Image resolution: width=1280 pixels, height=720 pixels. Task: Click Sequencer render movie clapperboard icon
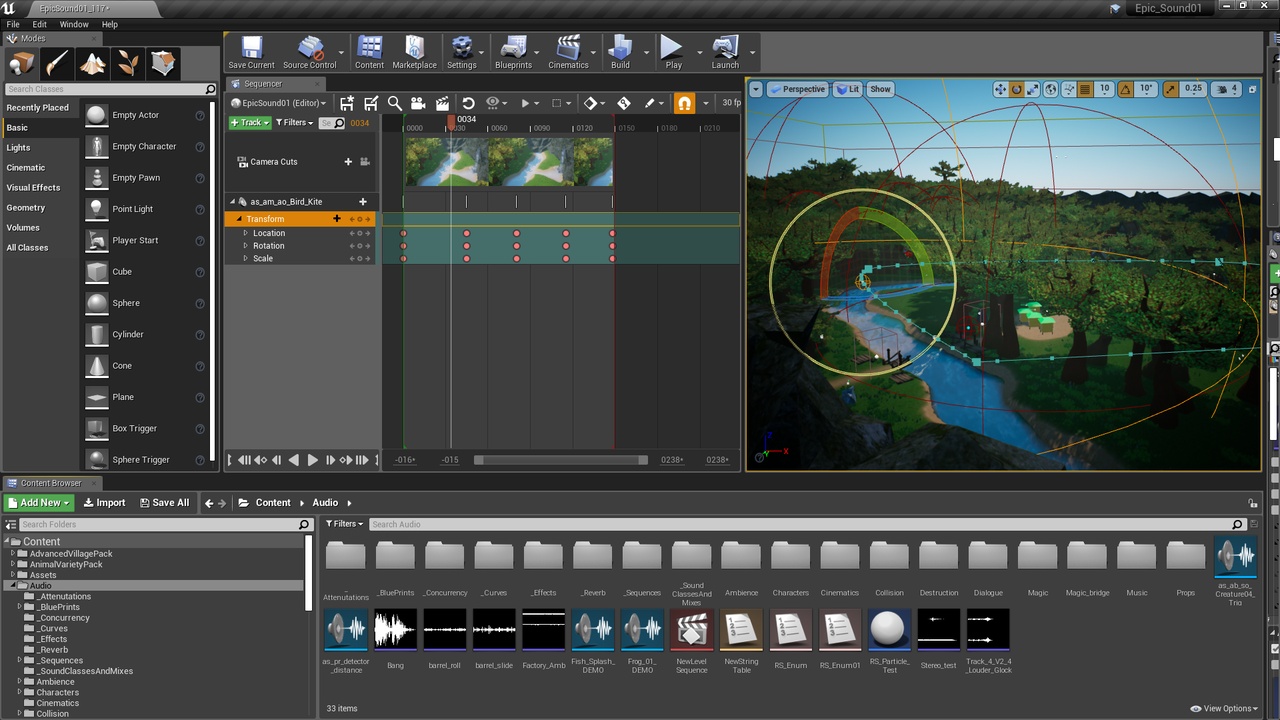[x=442, y=103]
